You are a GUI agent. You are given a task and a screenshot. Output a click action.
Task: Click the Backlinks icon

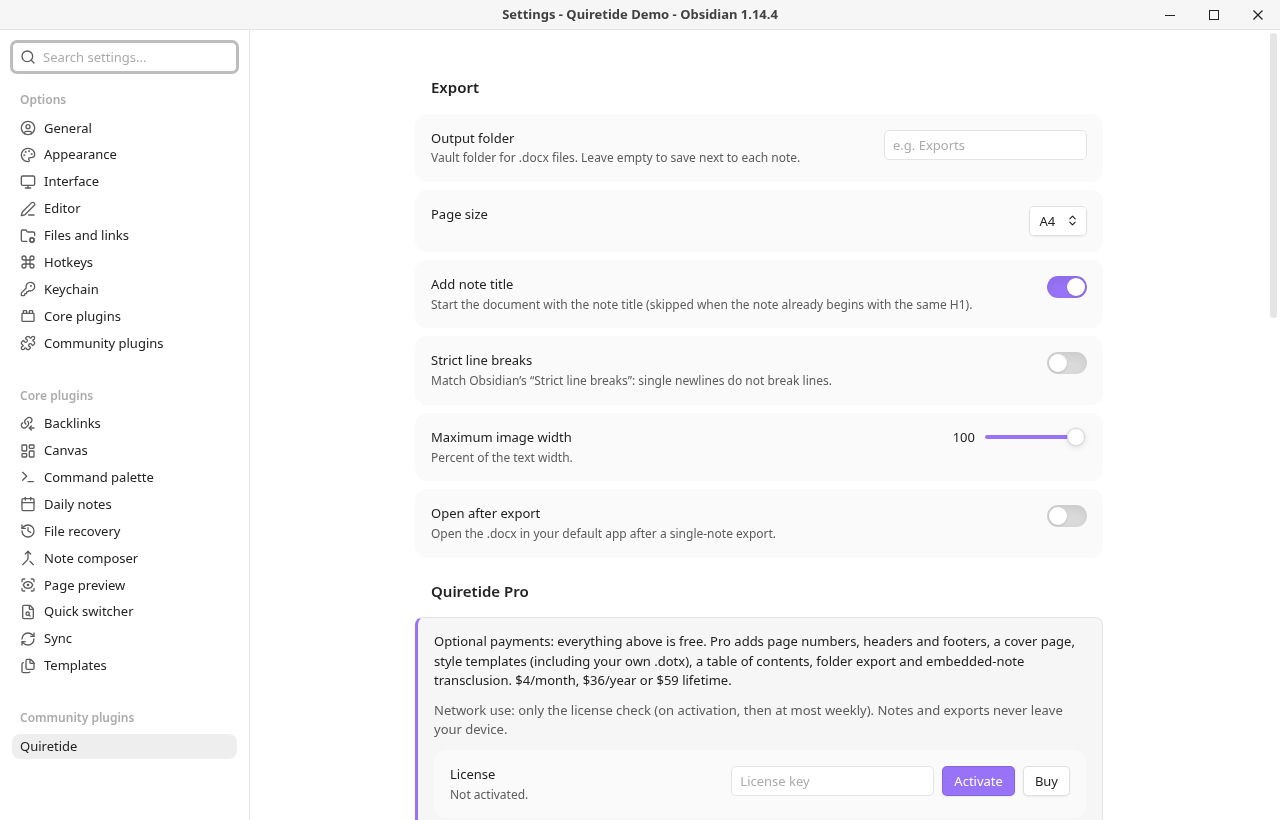(28, 424)
